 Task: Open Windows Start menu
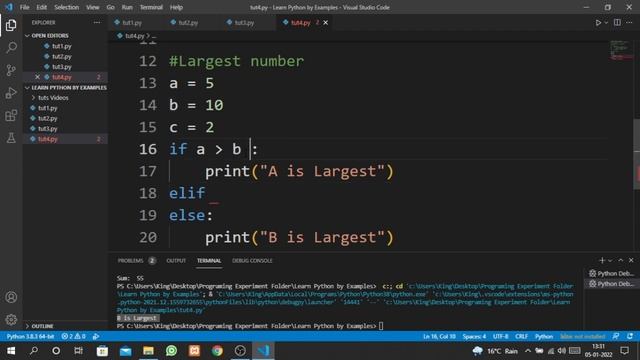coord(11,351)
